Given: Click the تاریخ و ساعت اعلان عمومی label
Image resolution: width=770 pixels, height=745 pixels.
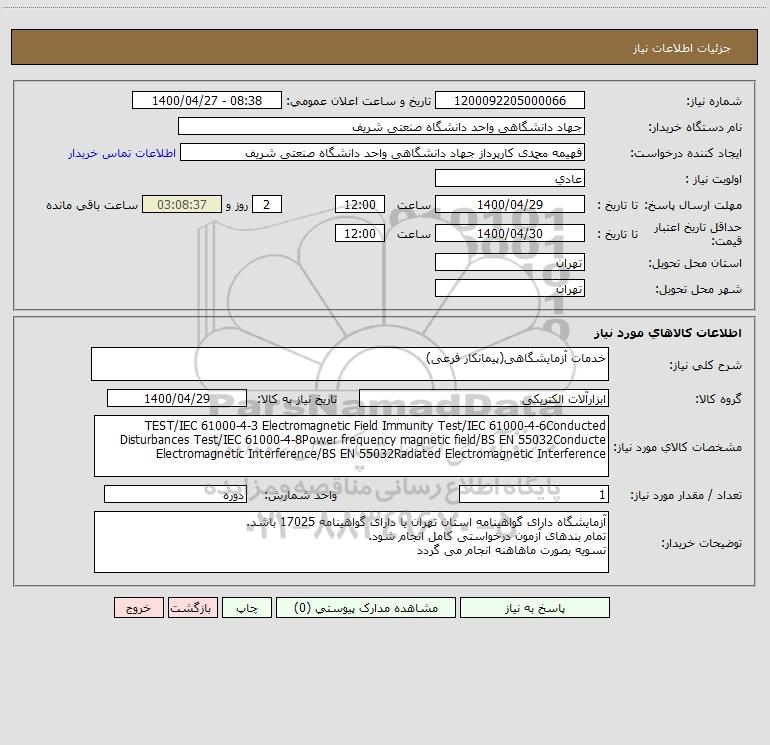Looking at the screenshot, I should click(359, 101).
